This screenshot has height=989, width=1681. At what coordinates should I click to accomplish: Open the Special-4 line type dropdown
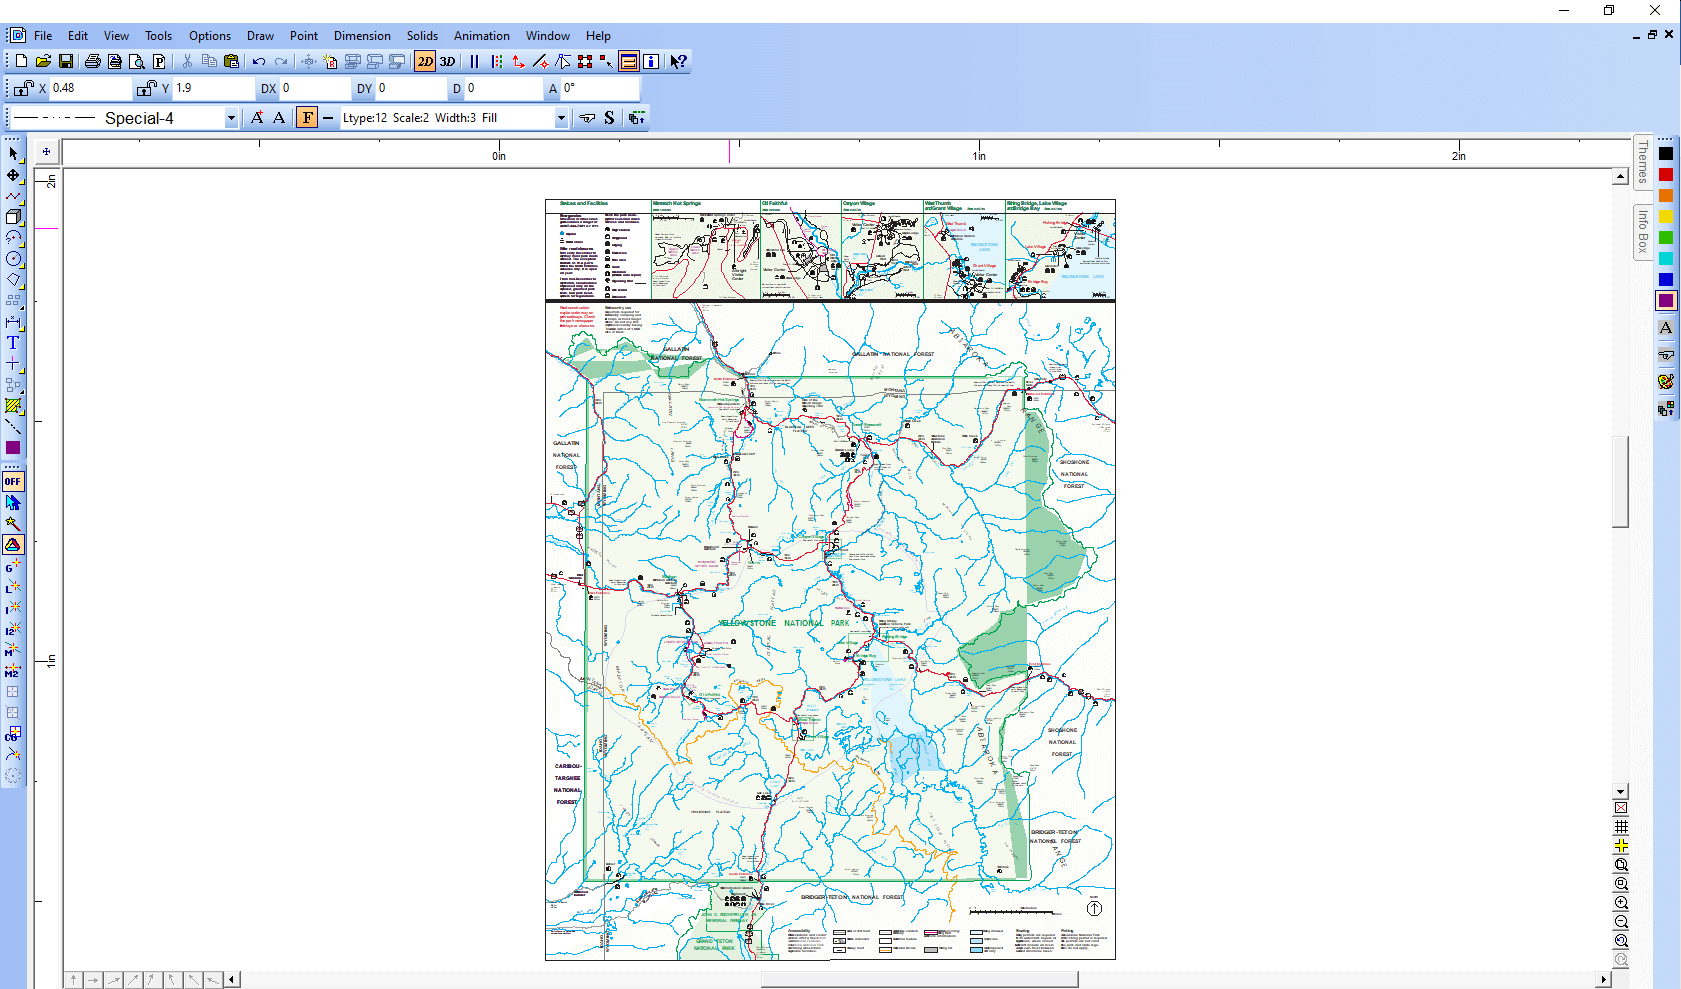pos(231,118)
